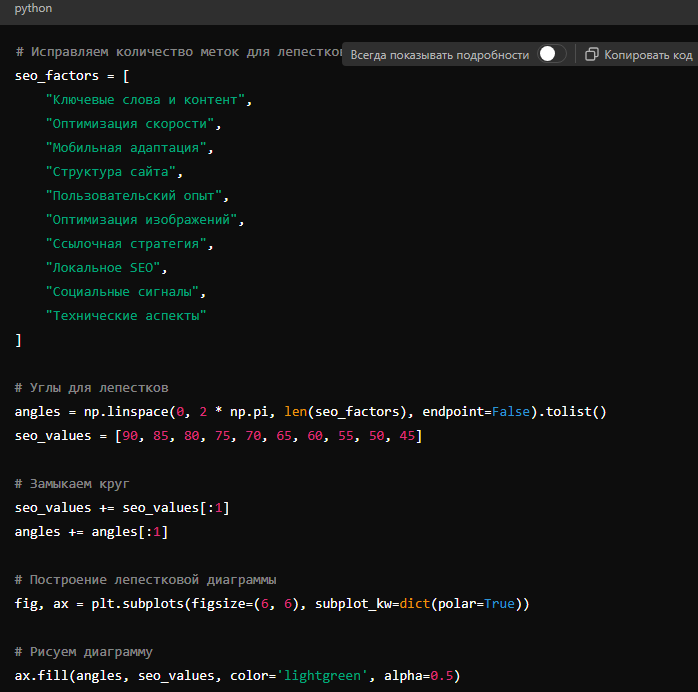Click 'plt.subplots' in the figure line
698x692 pixels.
[x=127, y=604]
